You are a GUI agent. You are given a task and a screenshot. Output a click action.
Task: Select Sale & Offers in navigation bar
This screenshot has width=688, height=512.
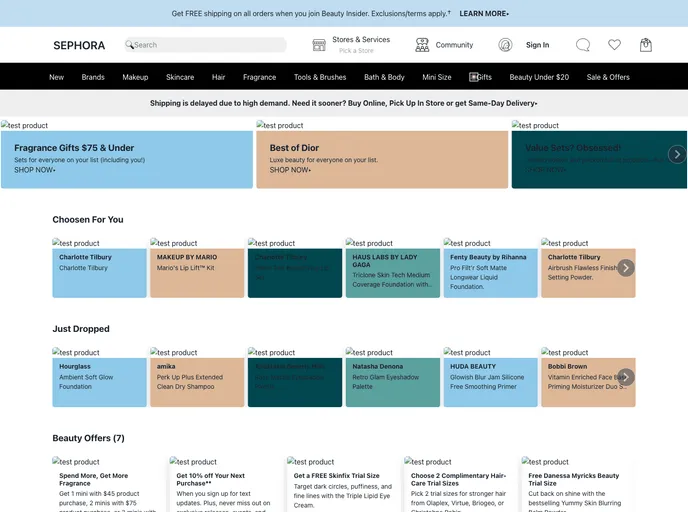[x=608, y=77]
